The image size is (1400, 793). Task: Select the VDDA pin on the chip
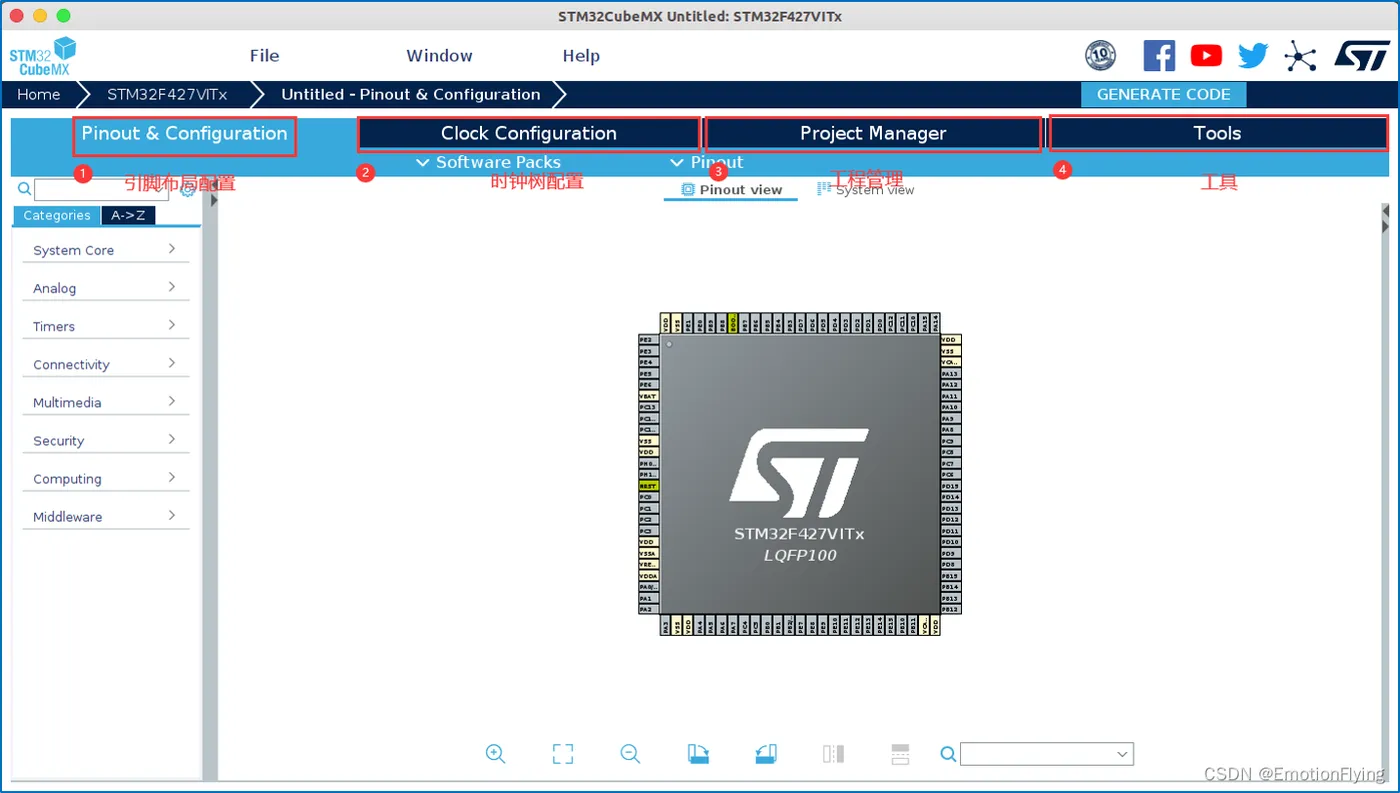[x=648, y=576]
